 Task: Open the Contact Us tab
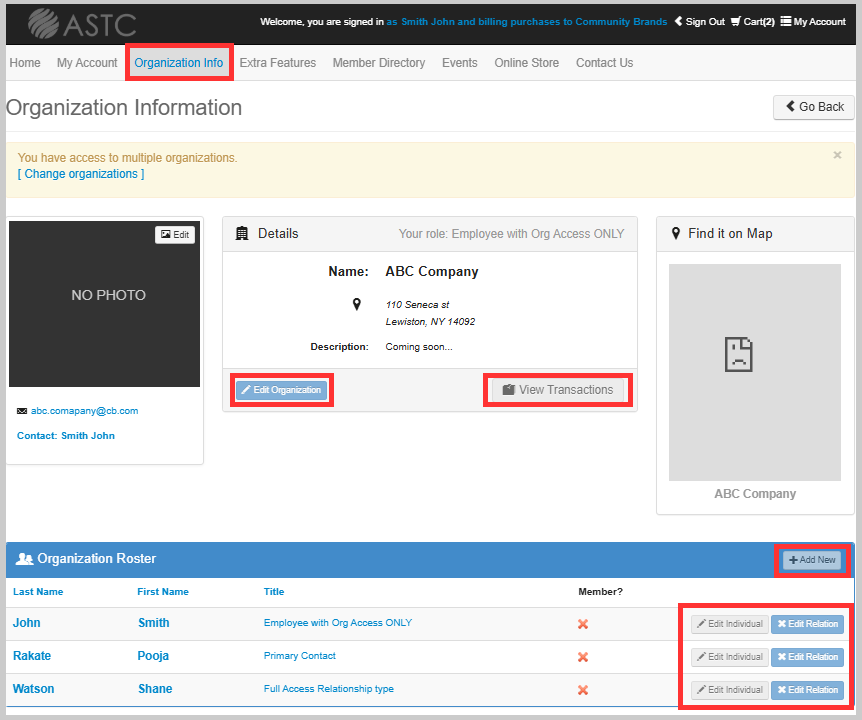click(x=604, y=63)
